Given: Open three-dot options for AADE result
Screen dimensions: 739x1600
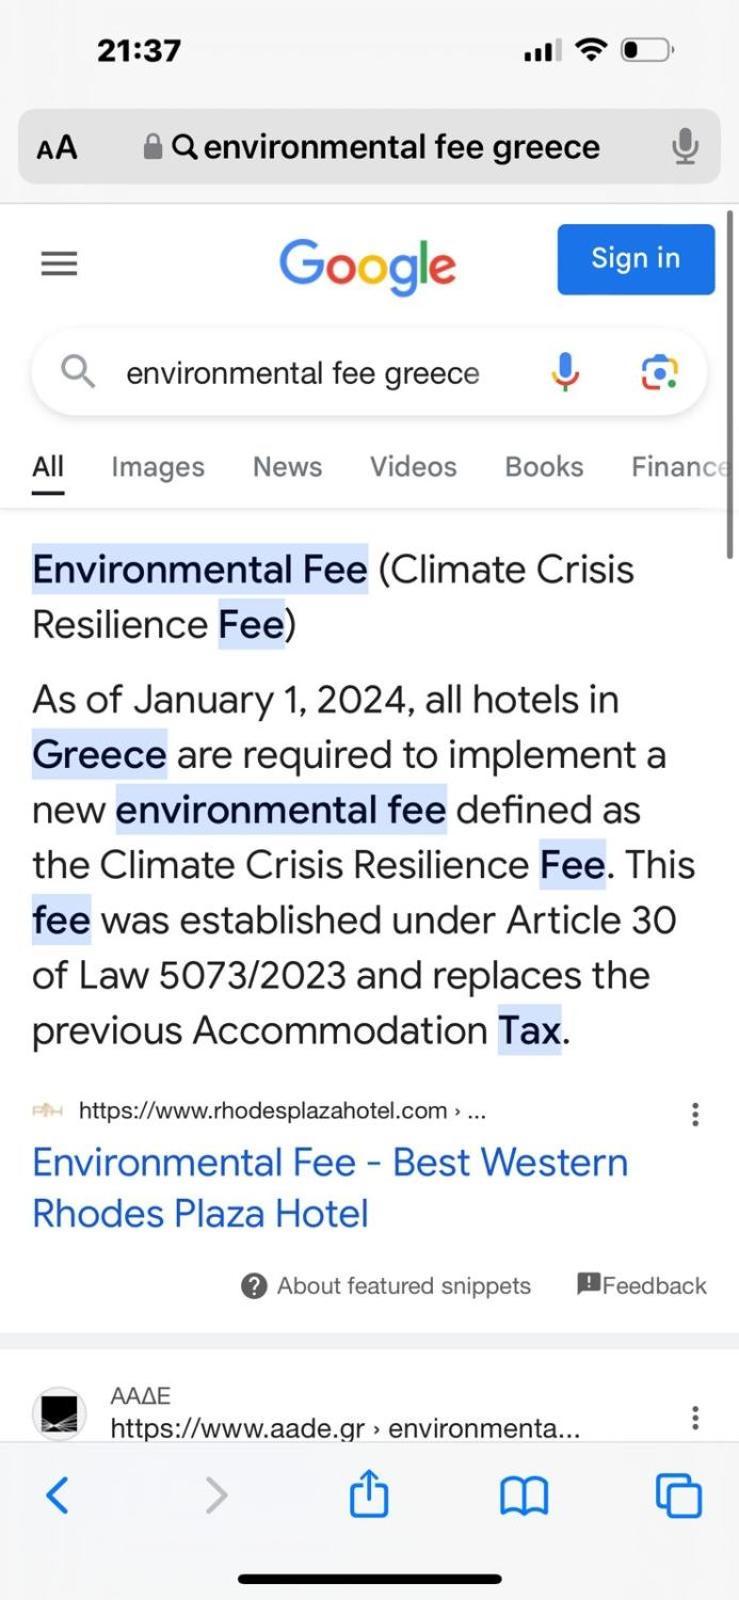Looking at the screenshot, I should pos(695,1417).
